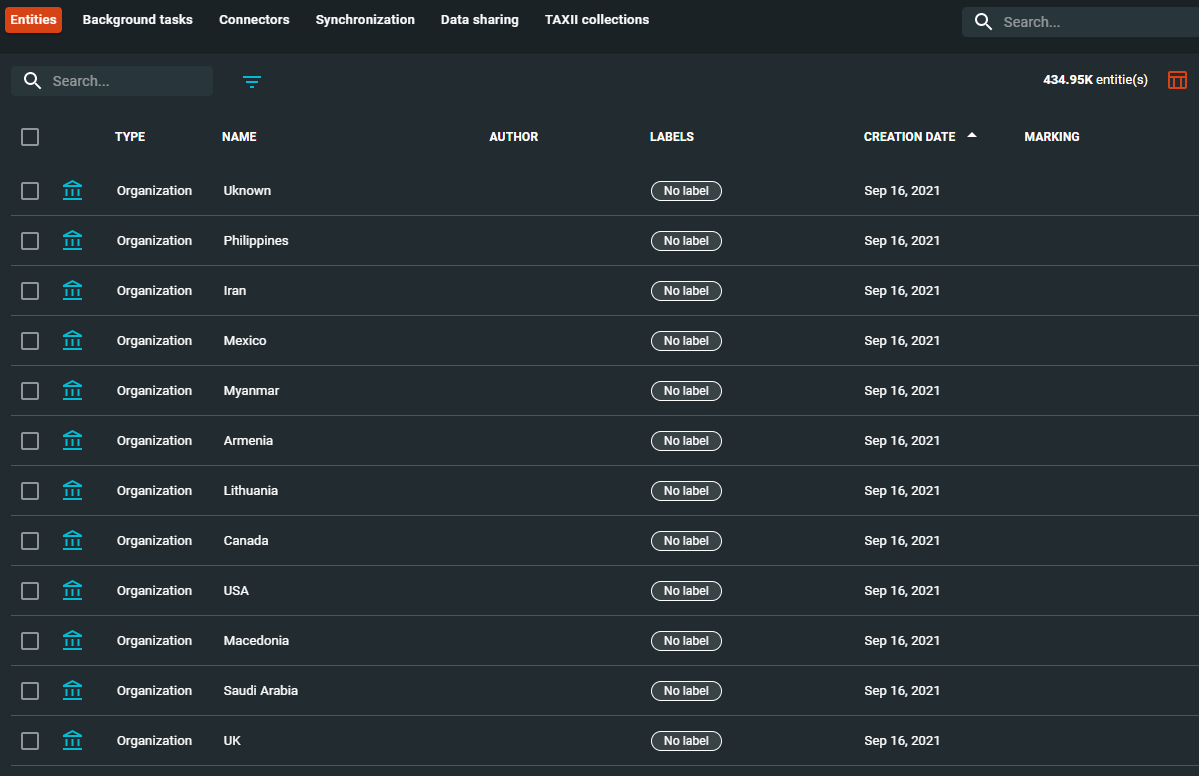
Task: Switch to the Connectors tab
Action: (x=254, y=19)
